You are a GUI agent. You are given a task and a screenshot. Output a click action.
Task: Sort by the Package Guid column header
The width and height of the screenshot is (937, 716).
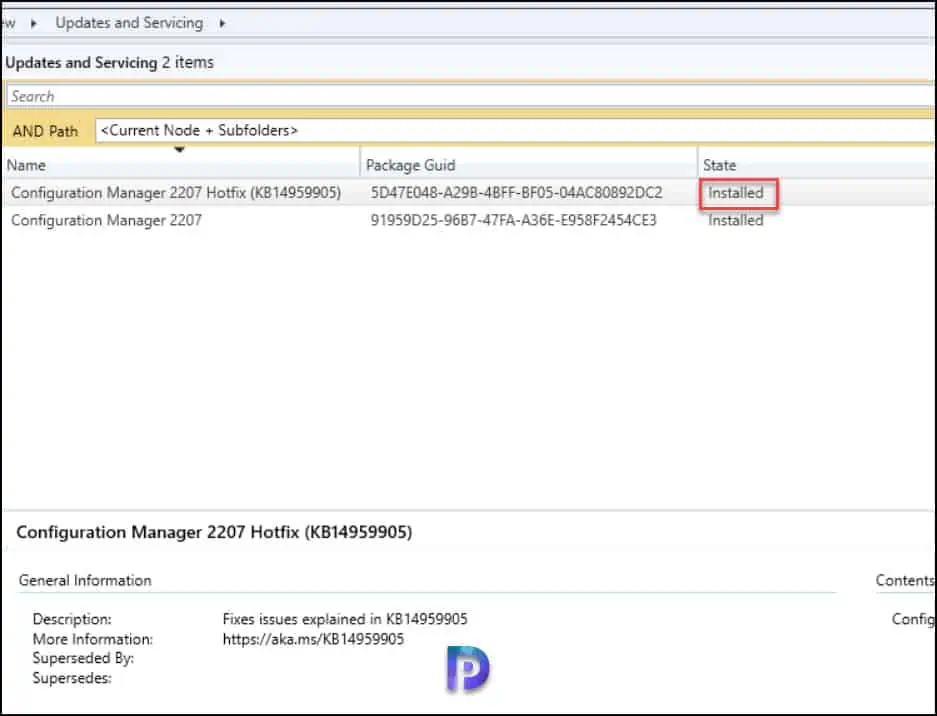tap(529, 165)
